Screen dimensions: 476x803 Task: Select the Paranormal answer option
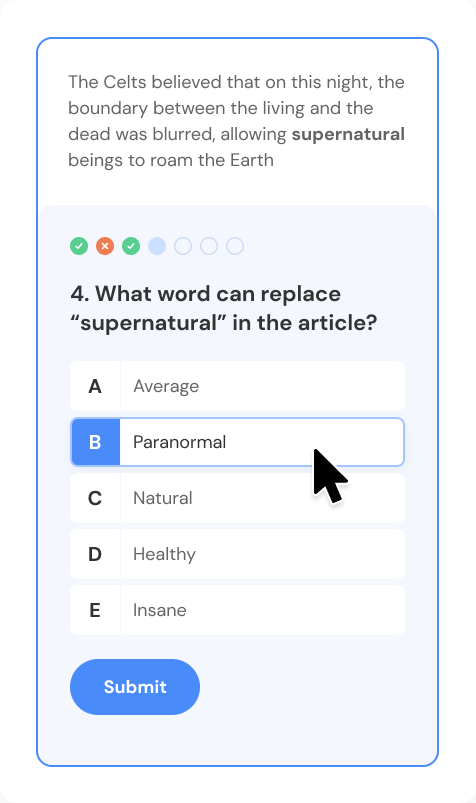pos(237,442)
